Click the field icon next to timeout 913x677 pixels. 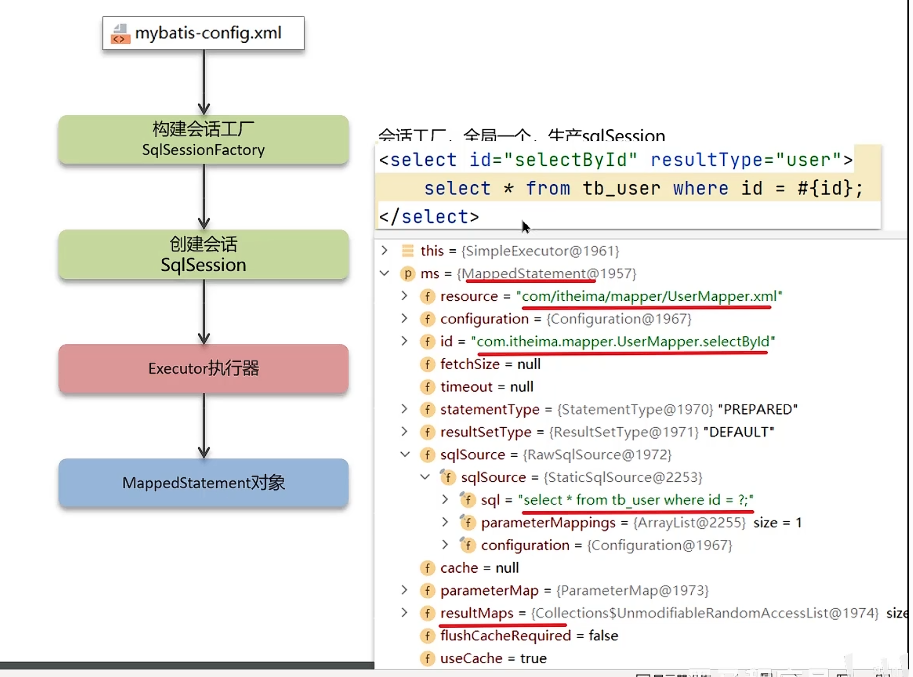tap(427, 387)
